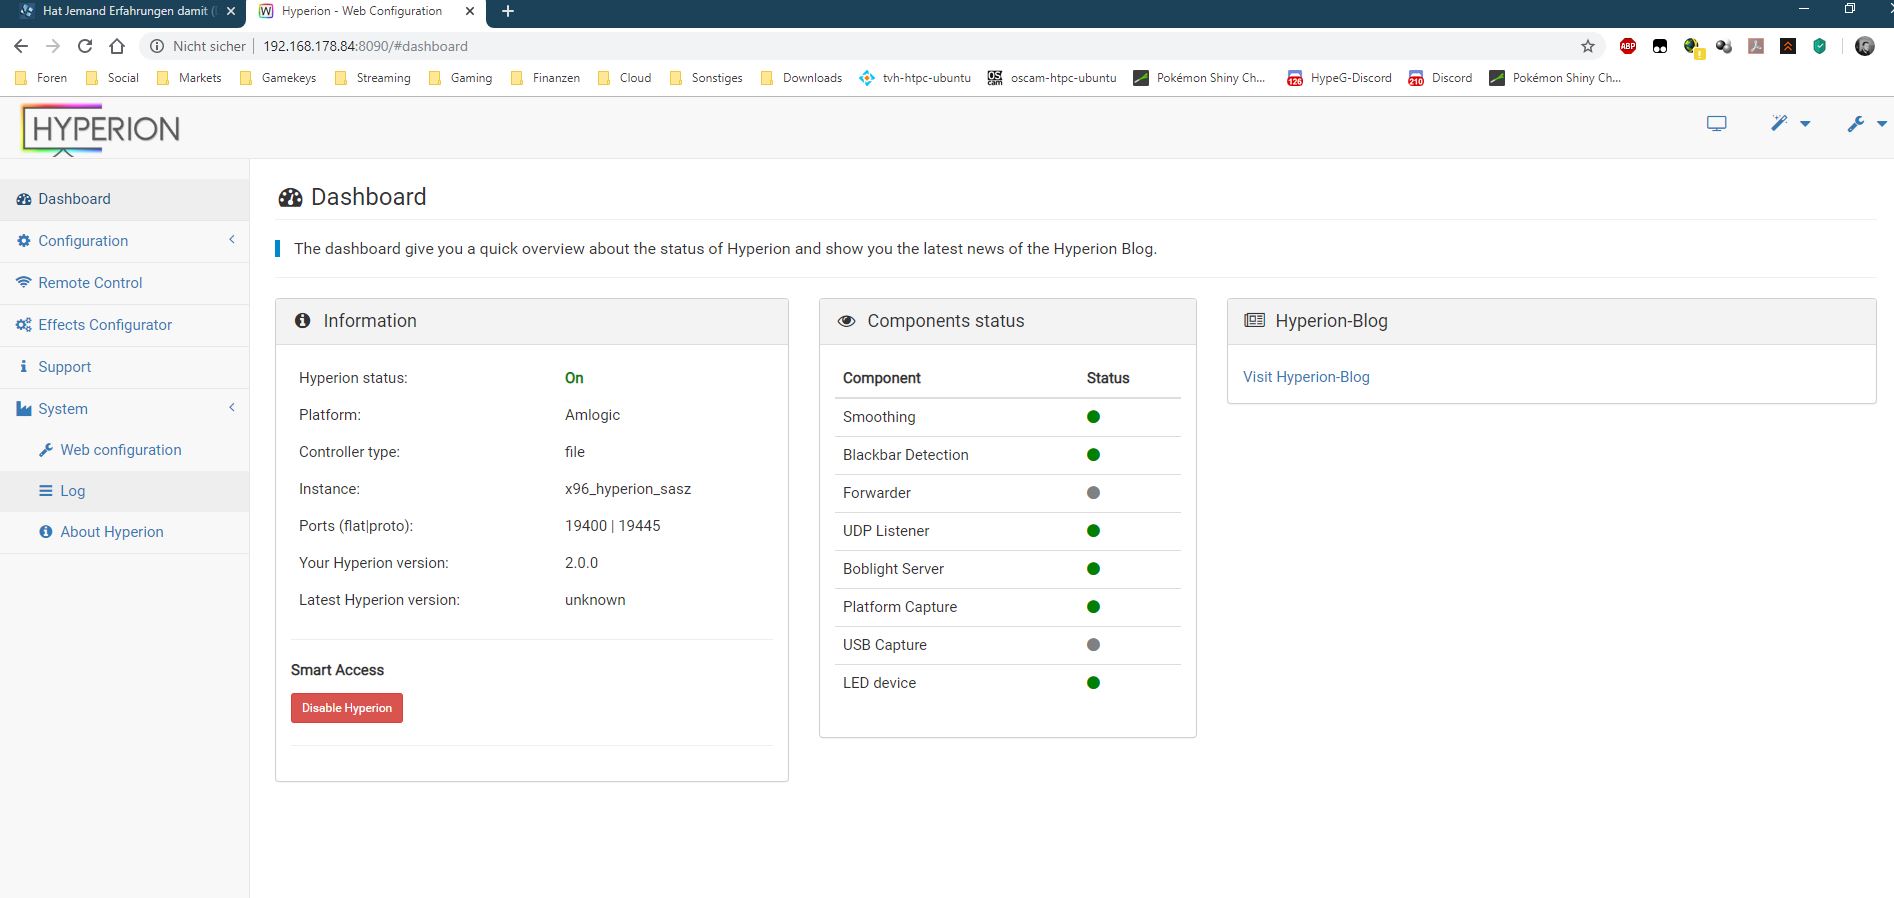Open Remote Control page
This screenshot has height=898, width=1894.
[124, 283]
